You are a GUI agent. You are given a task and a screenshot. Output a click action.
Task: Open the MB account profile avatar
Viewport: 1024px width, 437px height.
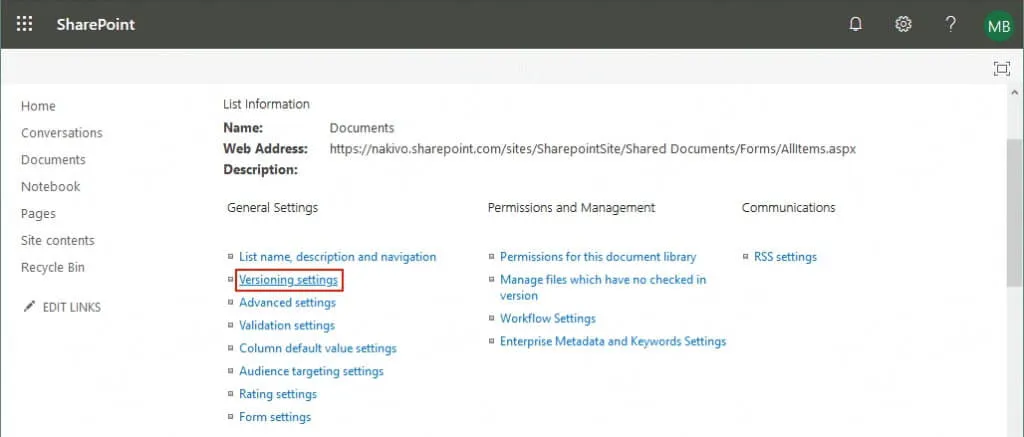[998, 26]
